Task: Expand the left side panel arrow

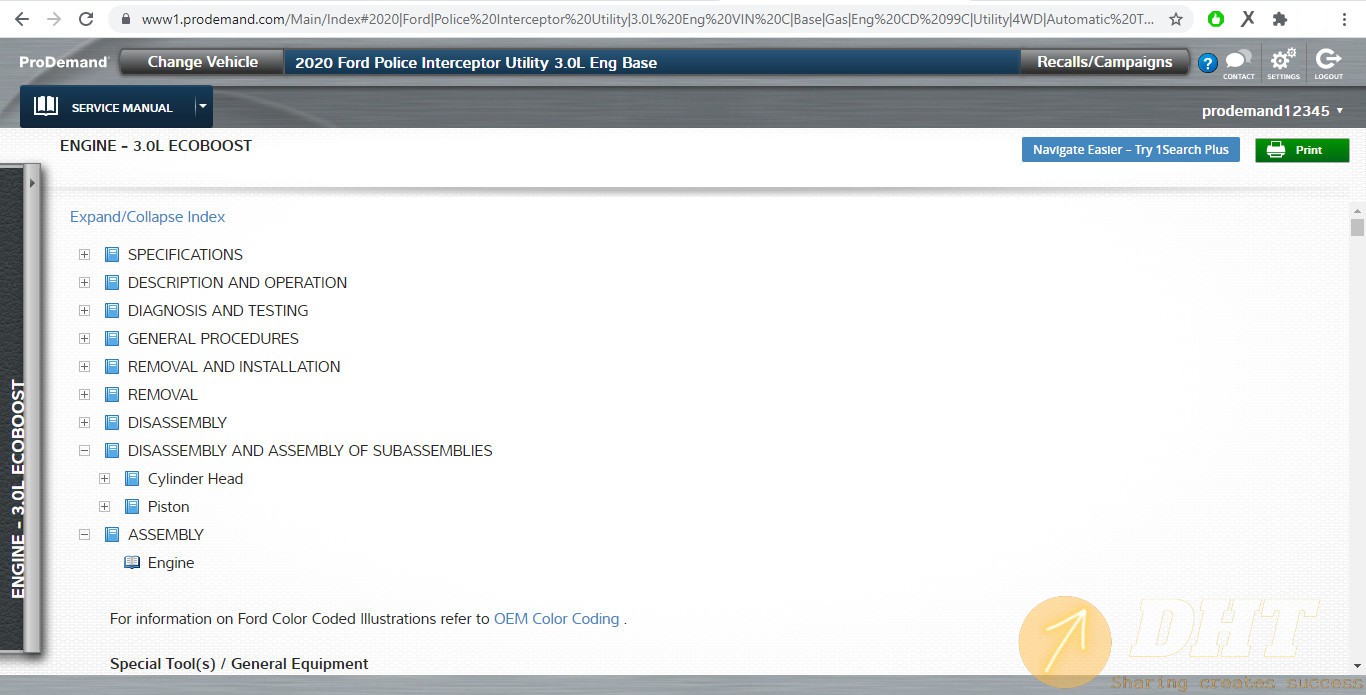Action: (x=32, y=183)
